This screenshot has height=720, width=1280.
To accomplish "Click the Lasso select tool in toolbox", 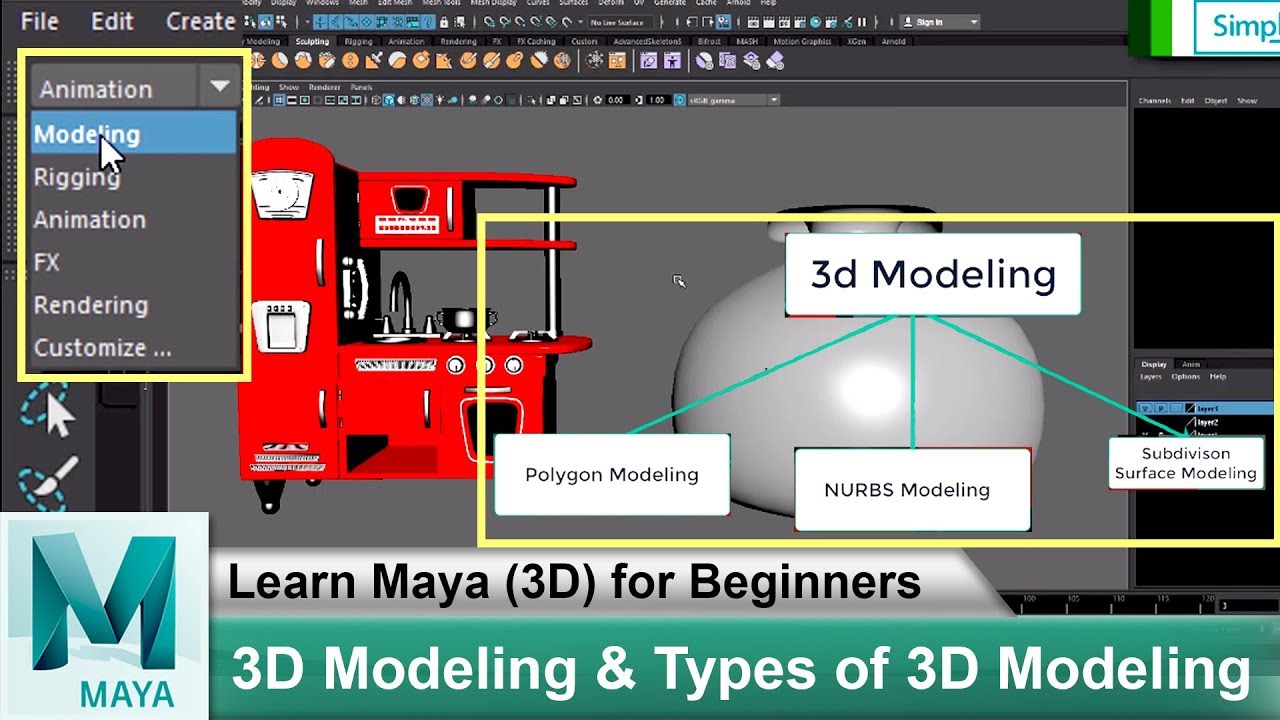I will 46,408.
